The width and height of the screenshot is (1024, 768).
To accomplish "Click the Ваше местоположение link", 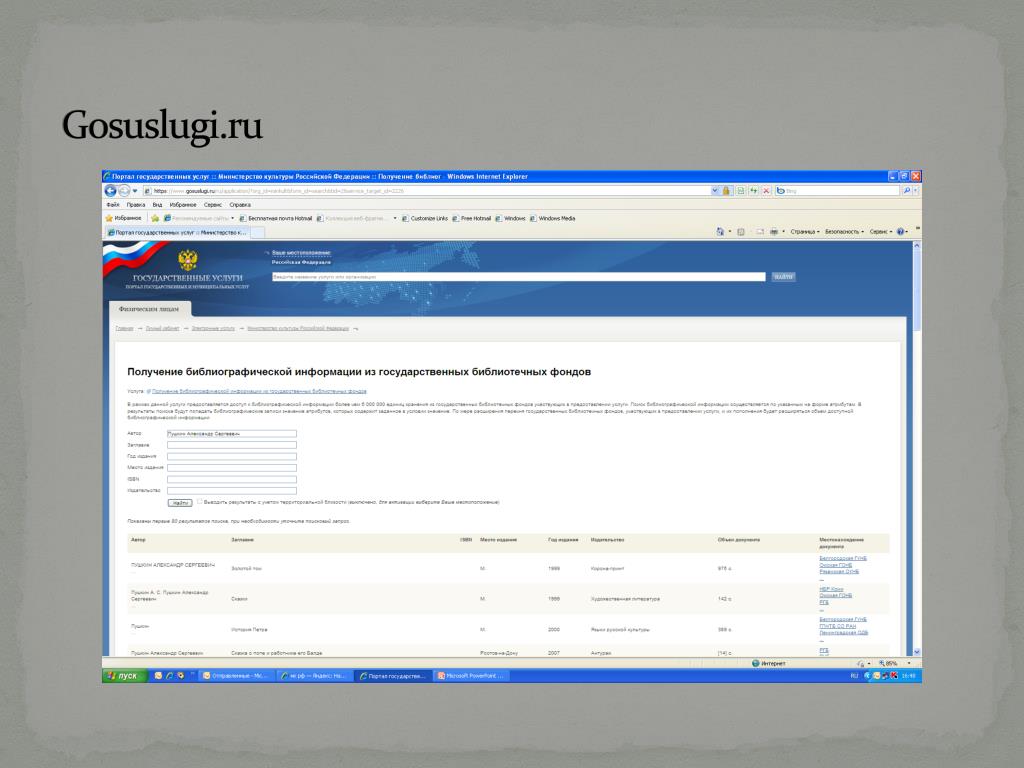I will coord(301,253).
